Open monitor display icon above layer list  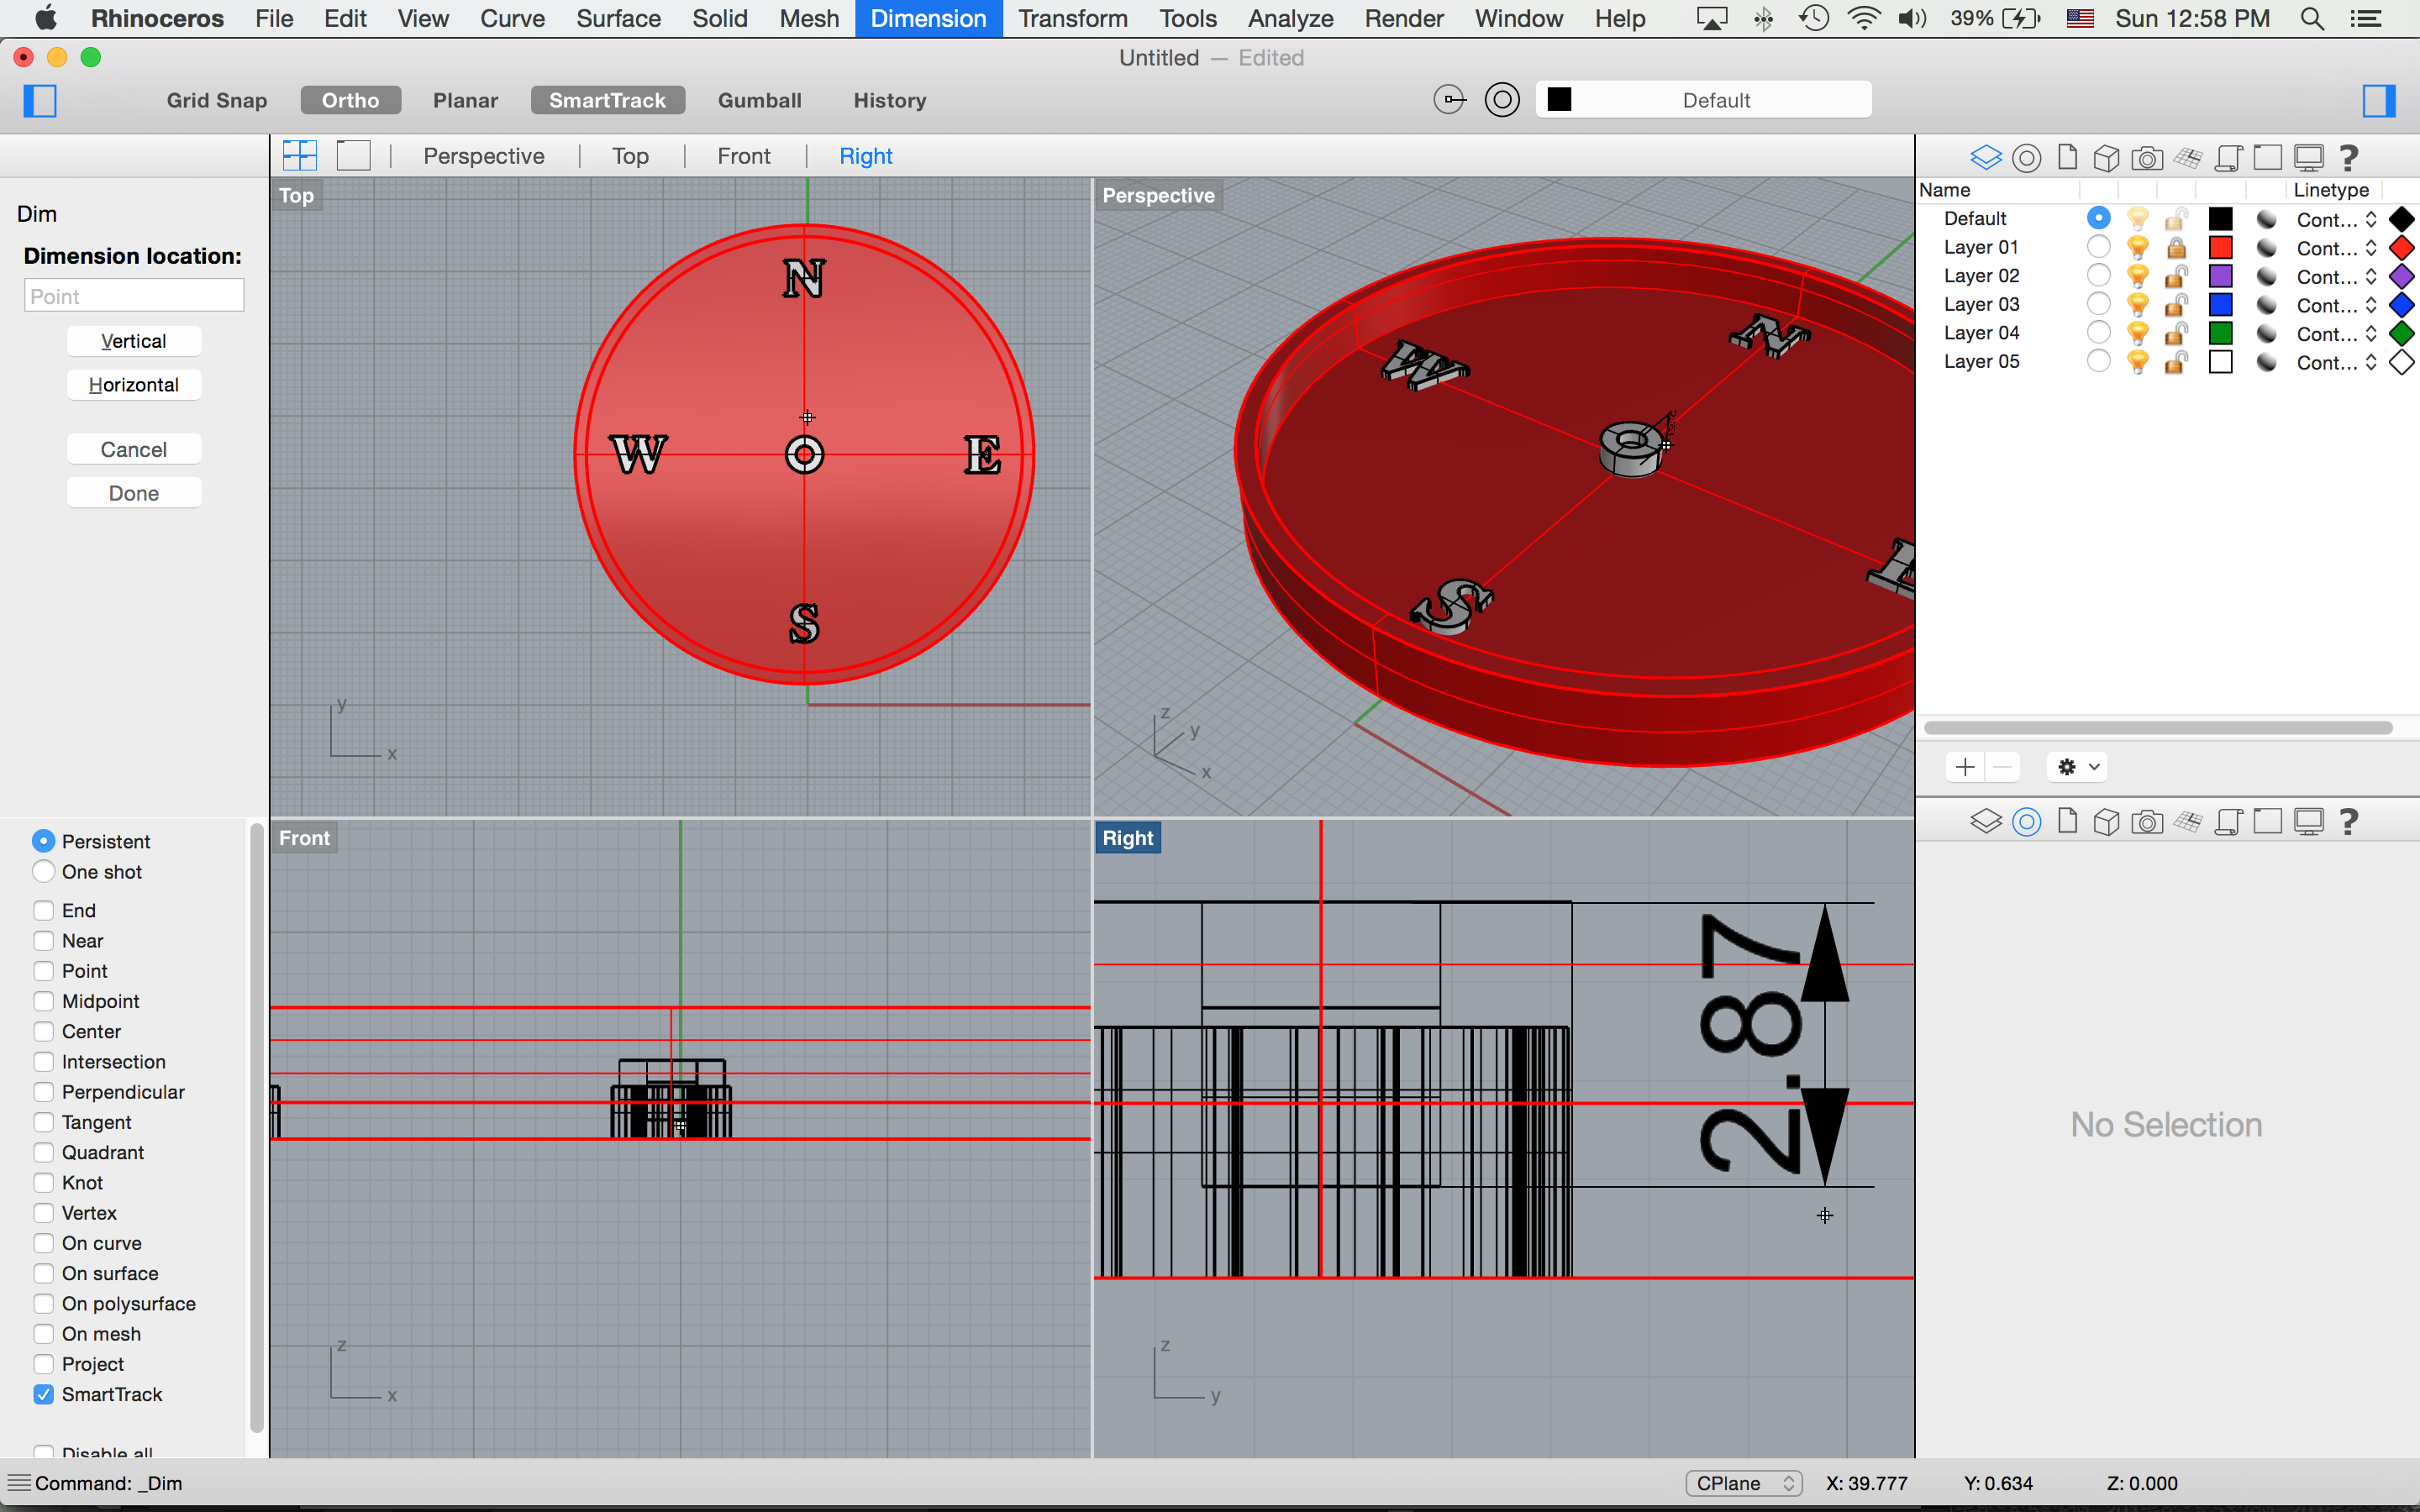[2309, 157]
